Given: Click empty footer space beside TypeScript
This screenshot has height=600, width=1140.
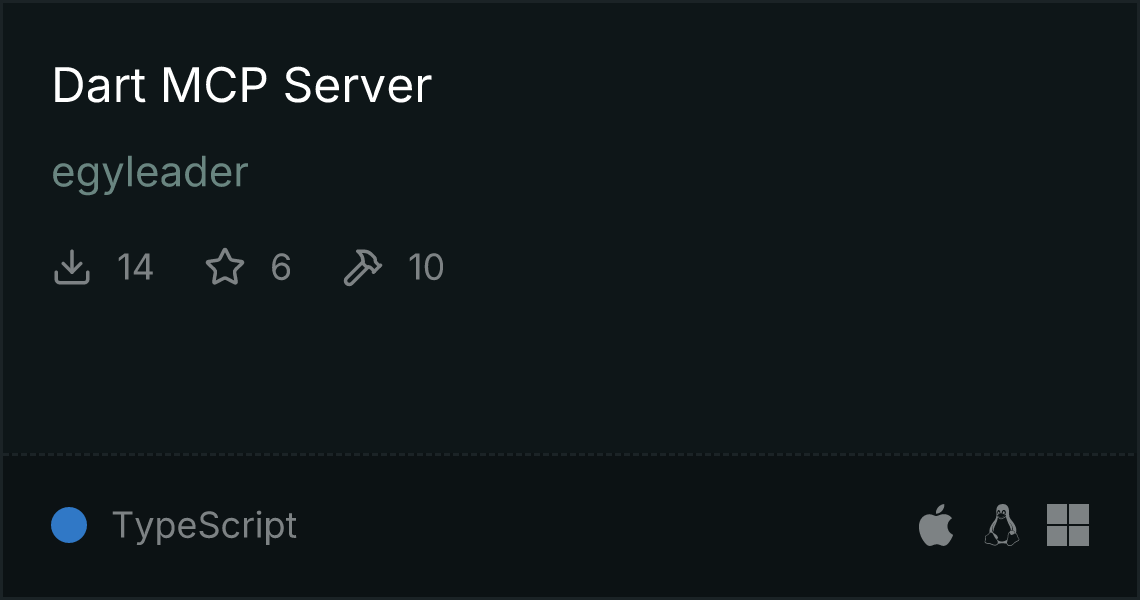Looking at the screenshot, I should tap(603, 525).
